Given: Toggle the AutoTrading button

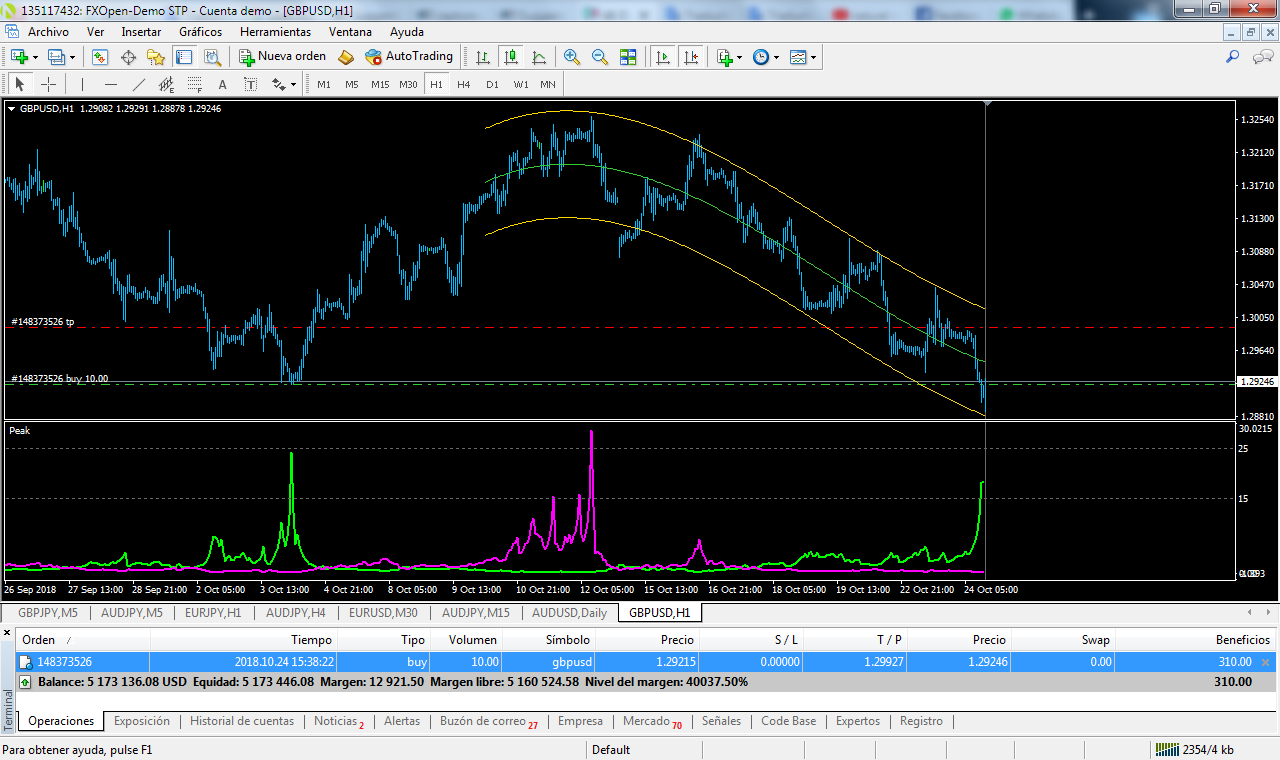Looking at the screenshot, I should pos(409,57).
